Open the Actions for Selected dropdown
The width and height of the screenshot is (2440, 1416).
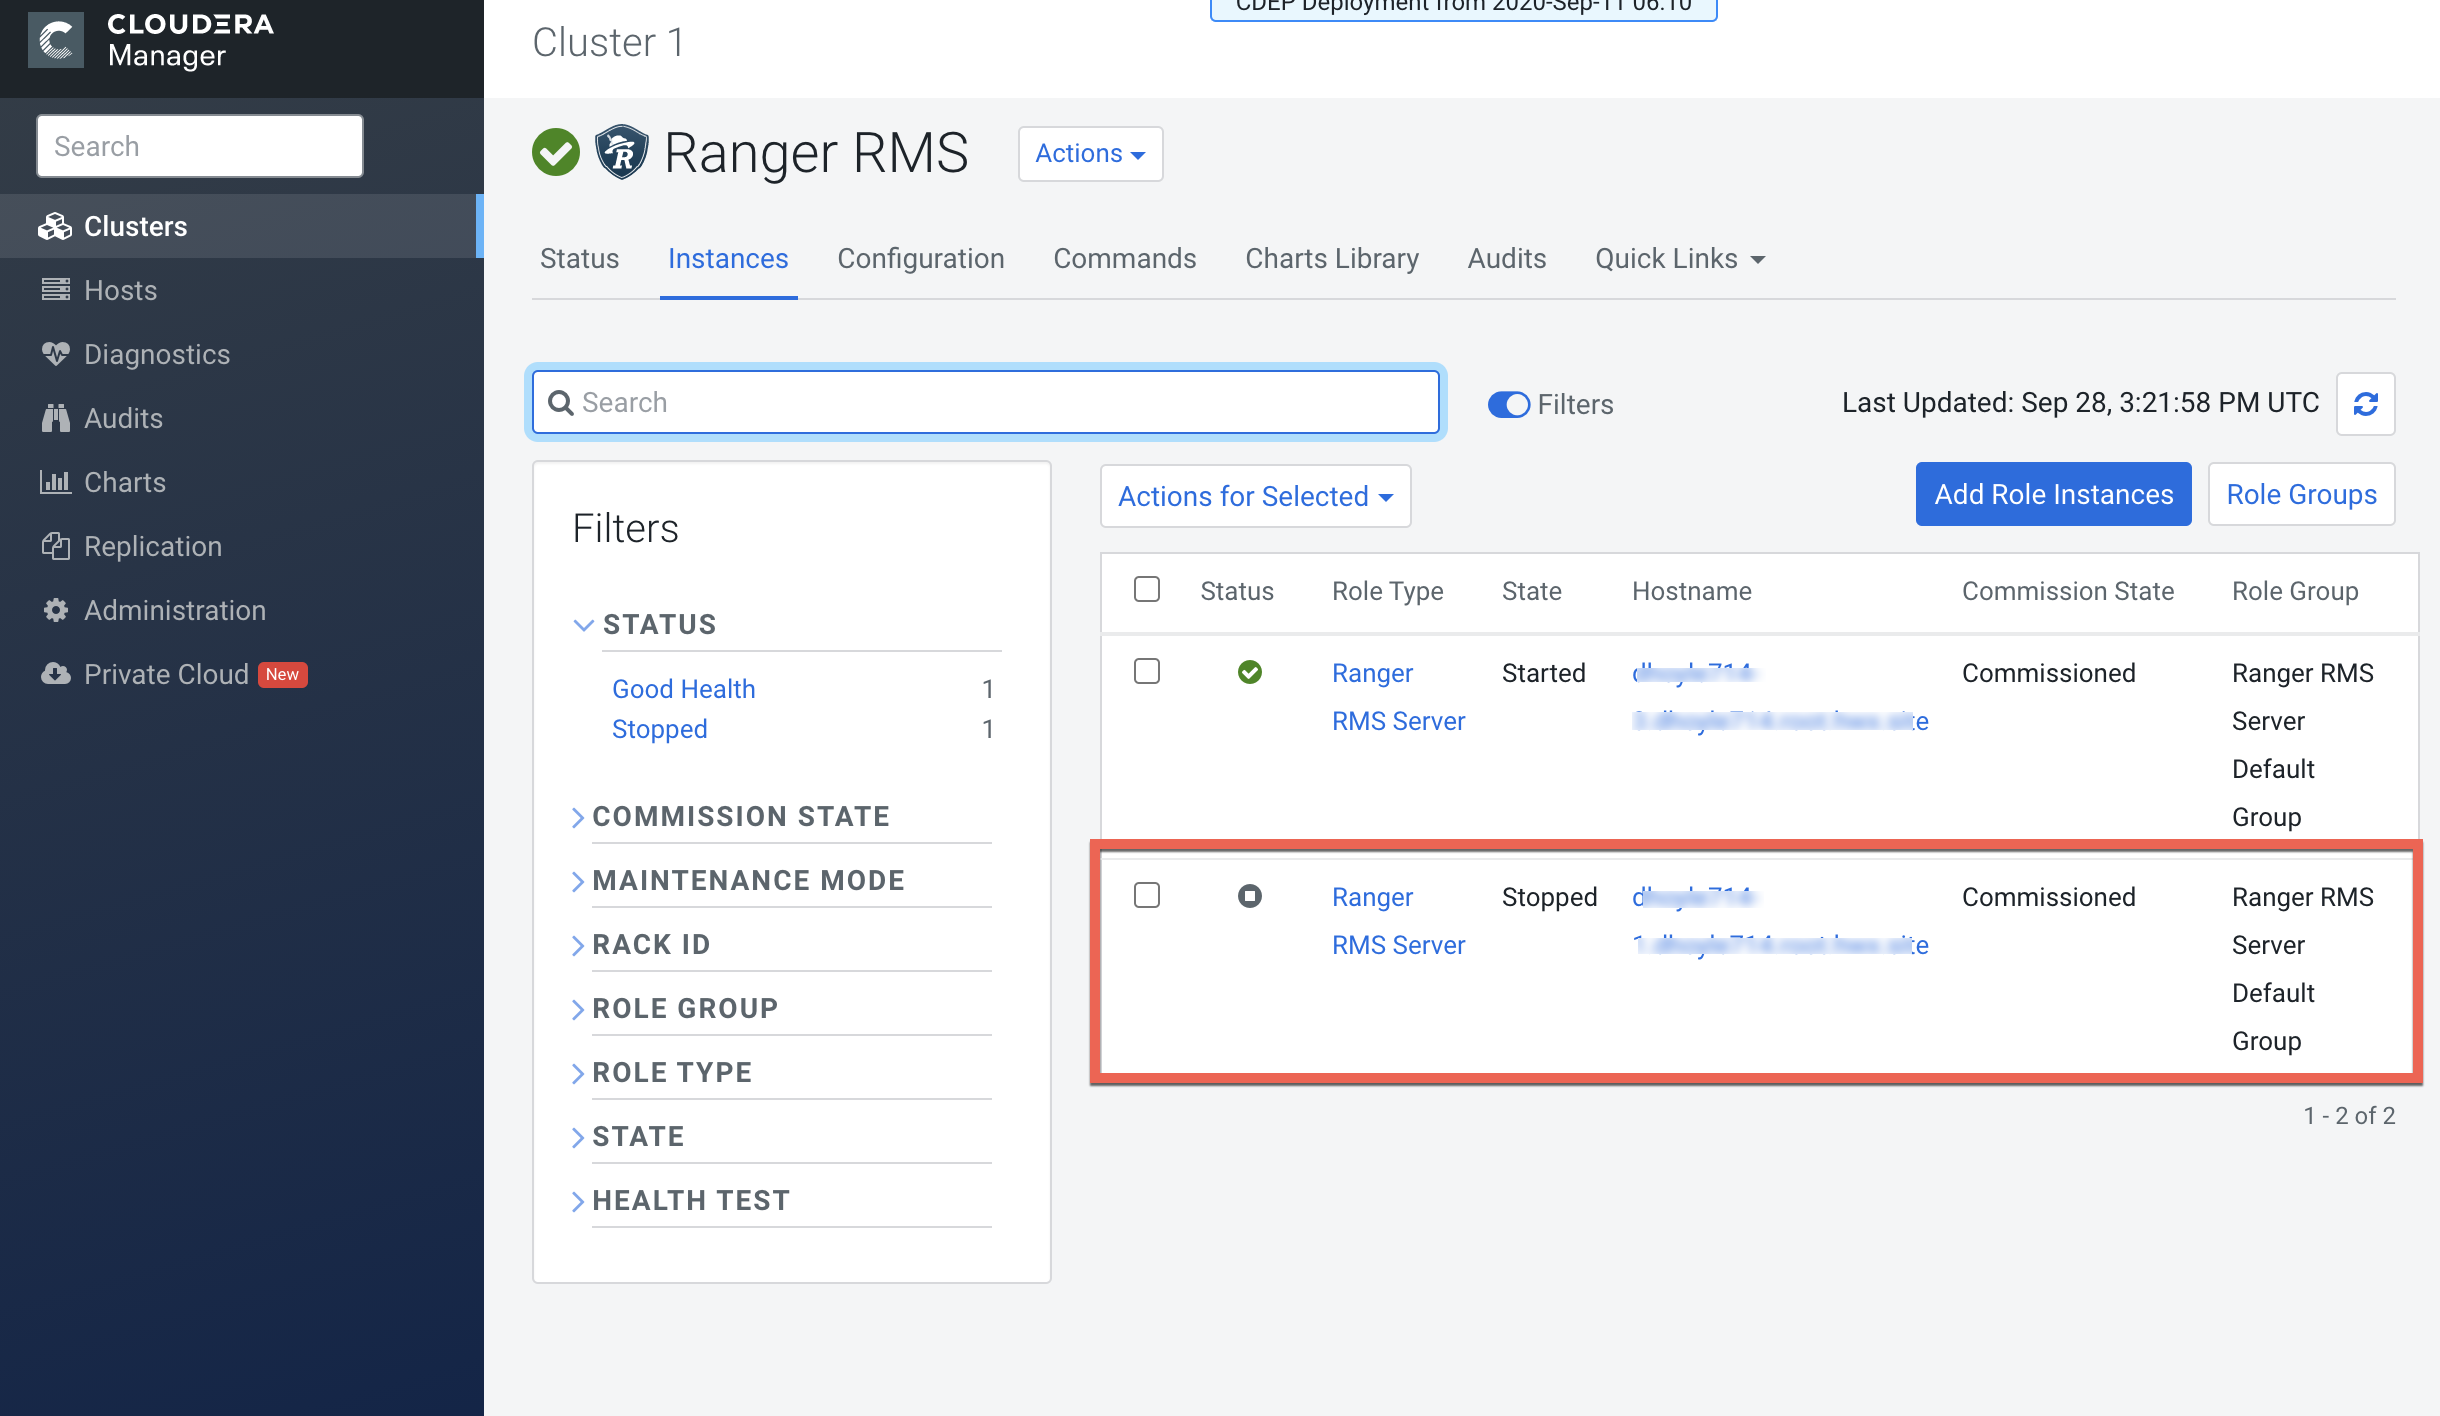click(1255, 496)
